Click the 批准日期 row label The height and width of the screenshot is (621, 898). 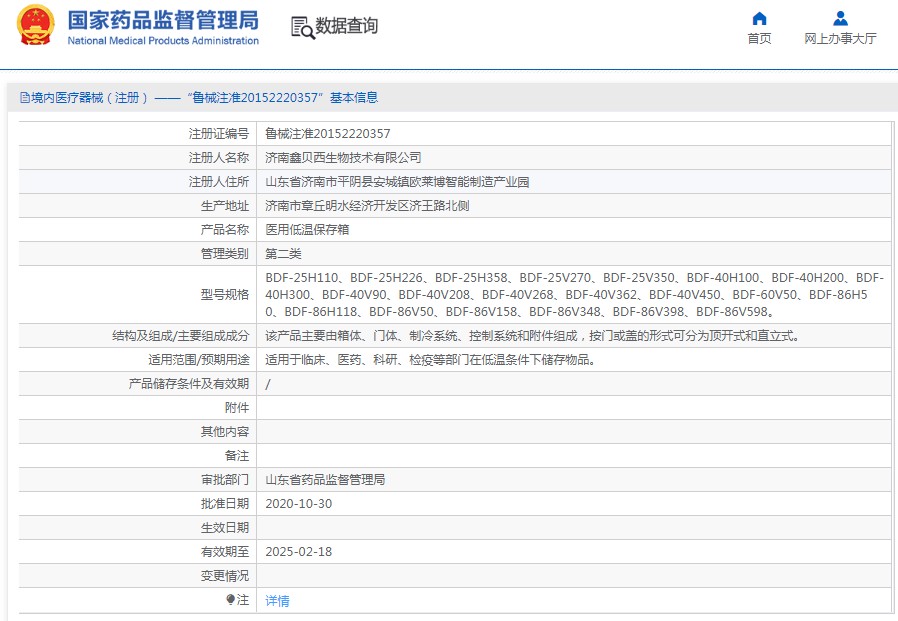224,504
